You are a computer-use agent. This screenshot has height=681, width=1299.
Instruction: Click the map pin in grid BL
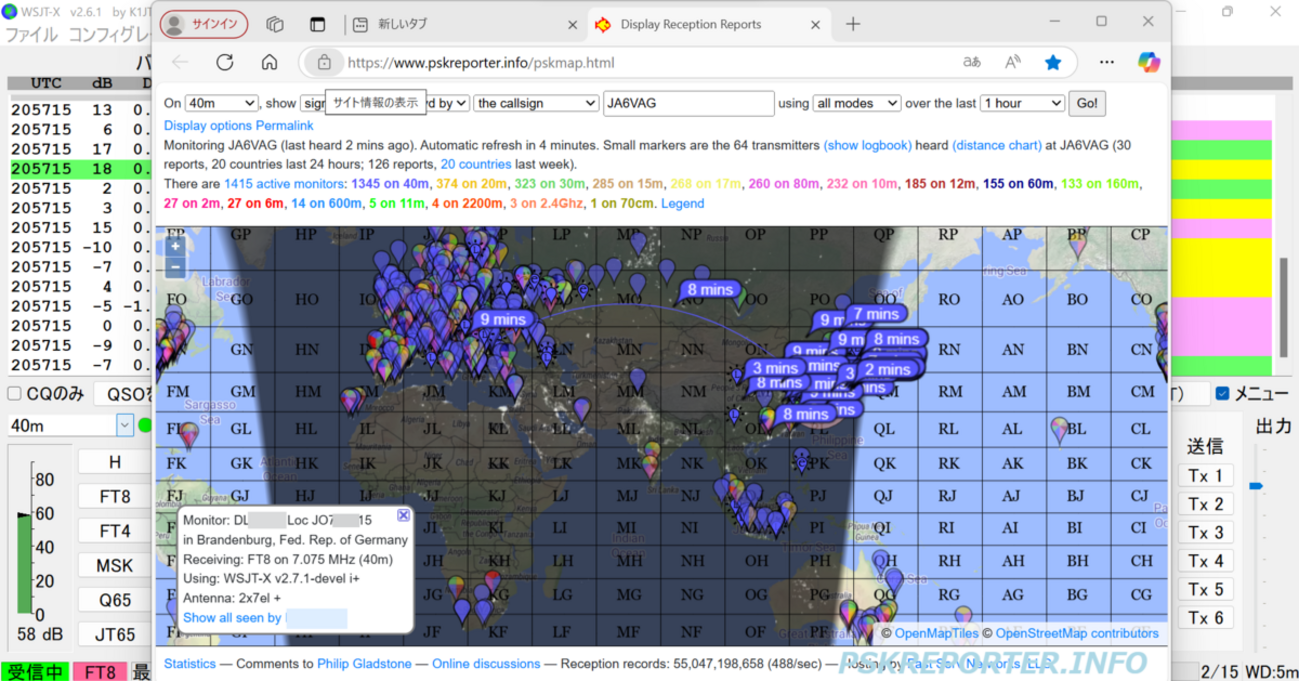tap(1060, 431)
